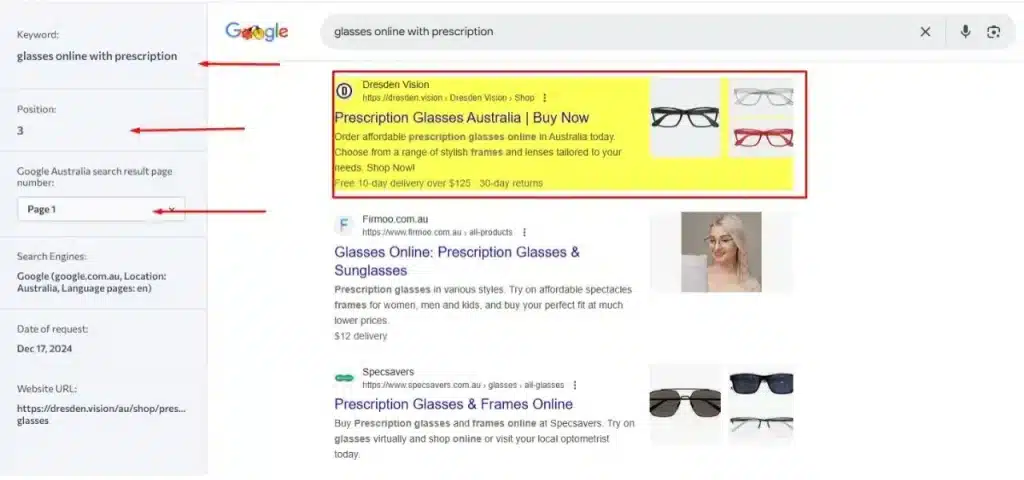Click the Google logo
Screen dimensions: 1024x480
click(257, 31)
